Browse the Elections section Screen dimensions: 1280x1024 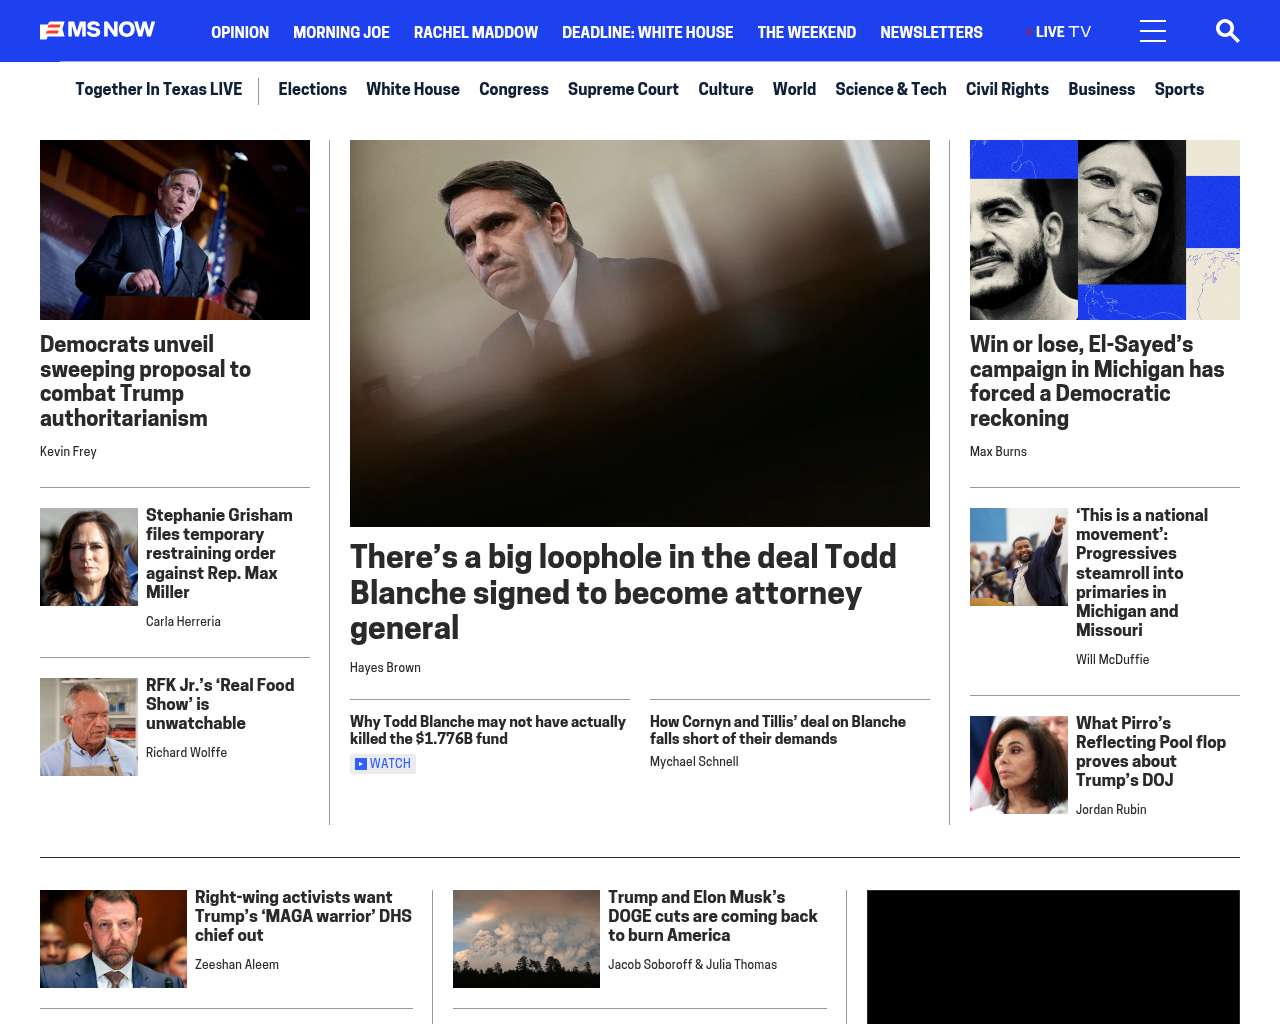312,89
